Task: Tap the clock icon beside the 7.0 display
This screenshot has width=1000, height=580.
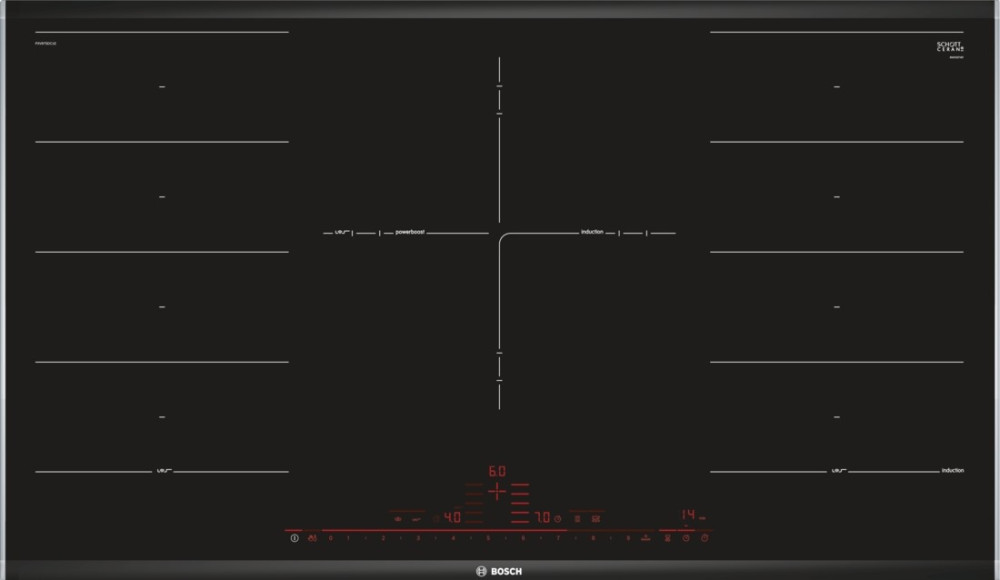Action: (x=557, y=517)
